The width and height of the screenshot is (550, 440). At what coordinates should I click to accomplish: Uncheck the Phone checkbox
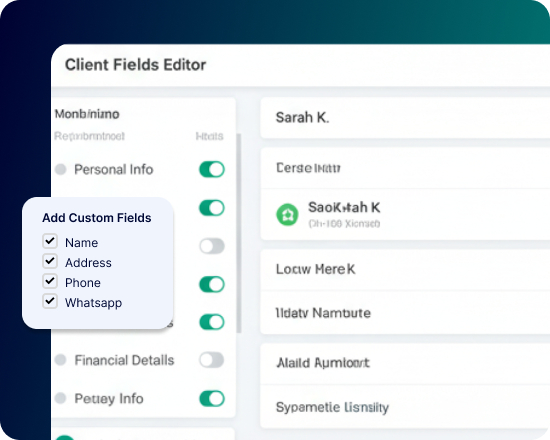tap(50, 281)
